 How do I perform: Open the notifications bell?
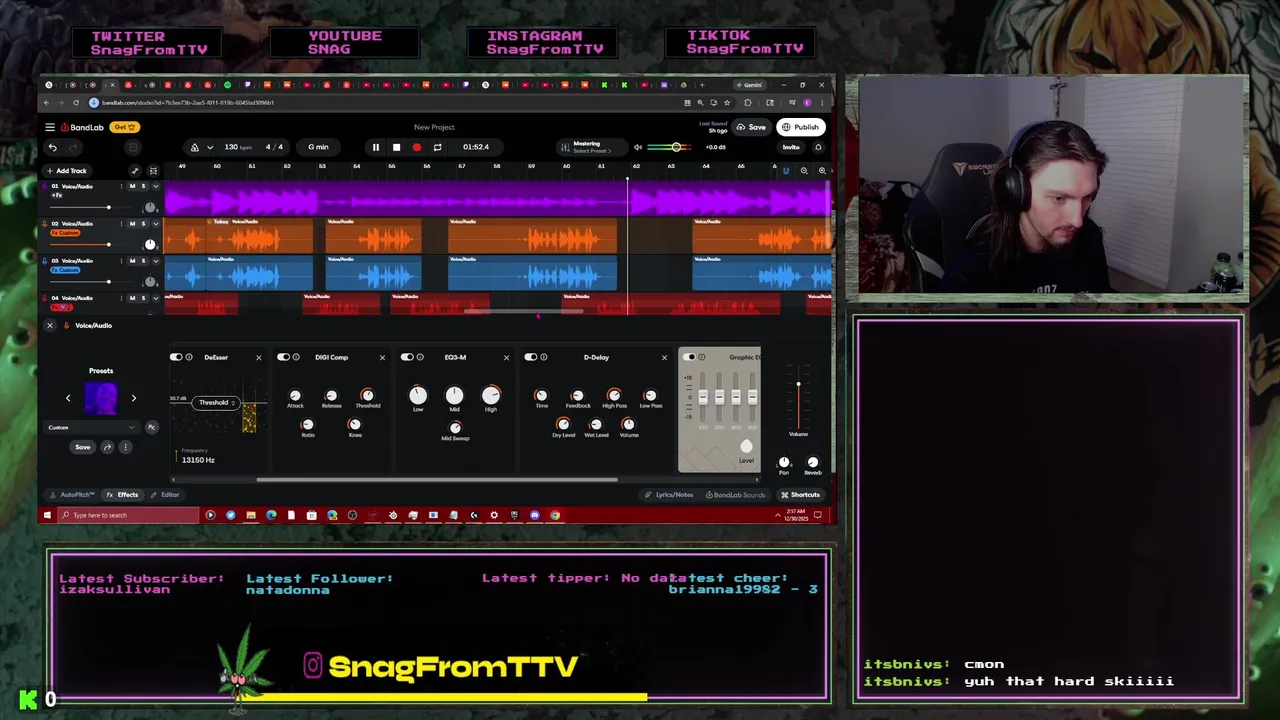pos(818,147)
